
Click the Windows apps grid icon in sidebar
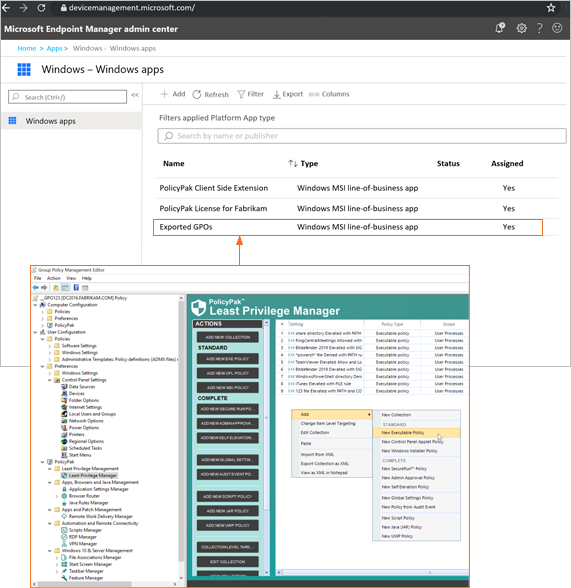pos(12,120)
